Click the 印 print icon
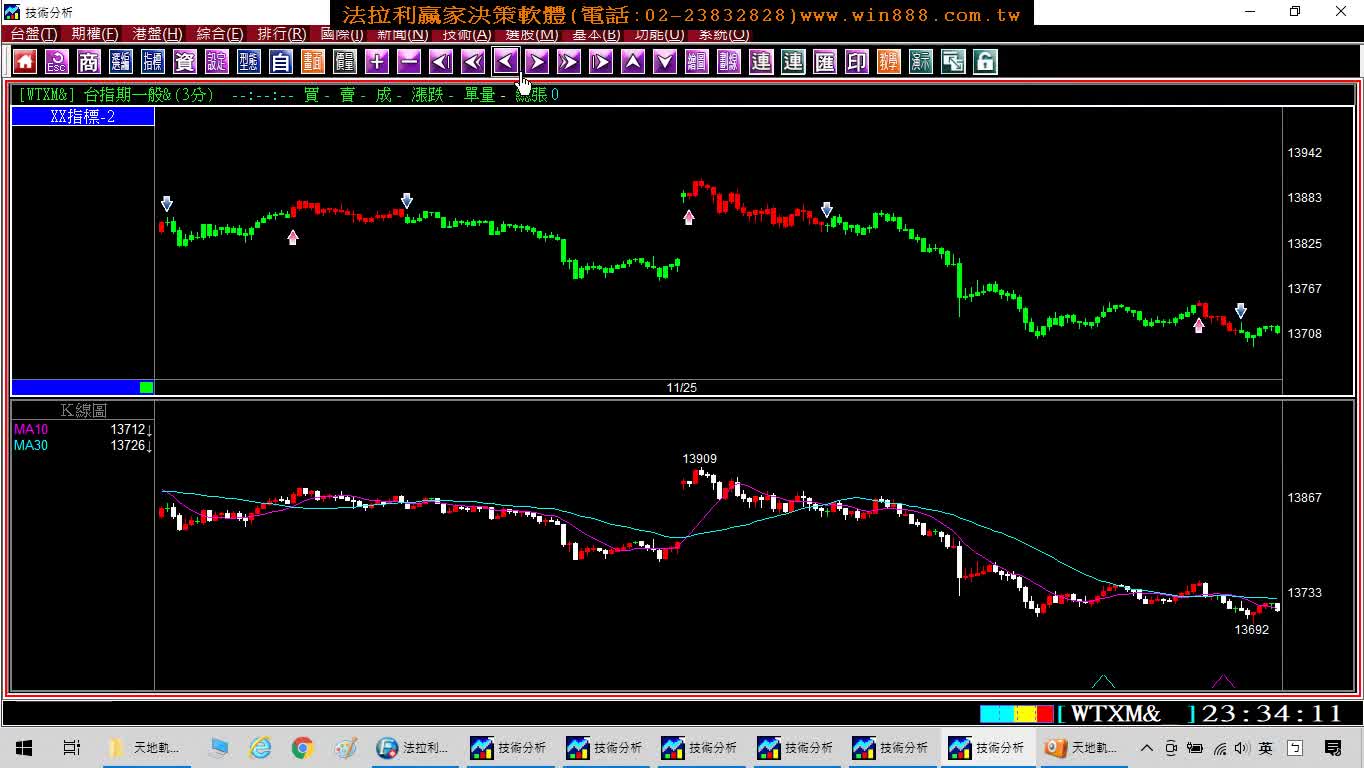 click(x=857, y=62)
